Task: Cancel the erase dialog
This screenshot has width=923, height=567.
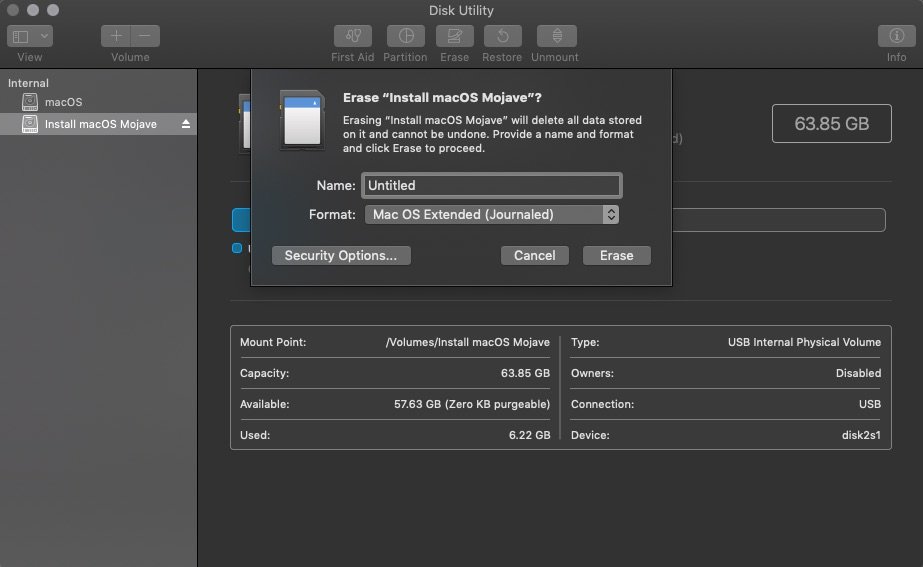Action: coord(534,256)
